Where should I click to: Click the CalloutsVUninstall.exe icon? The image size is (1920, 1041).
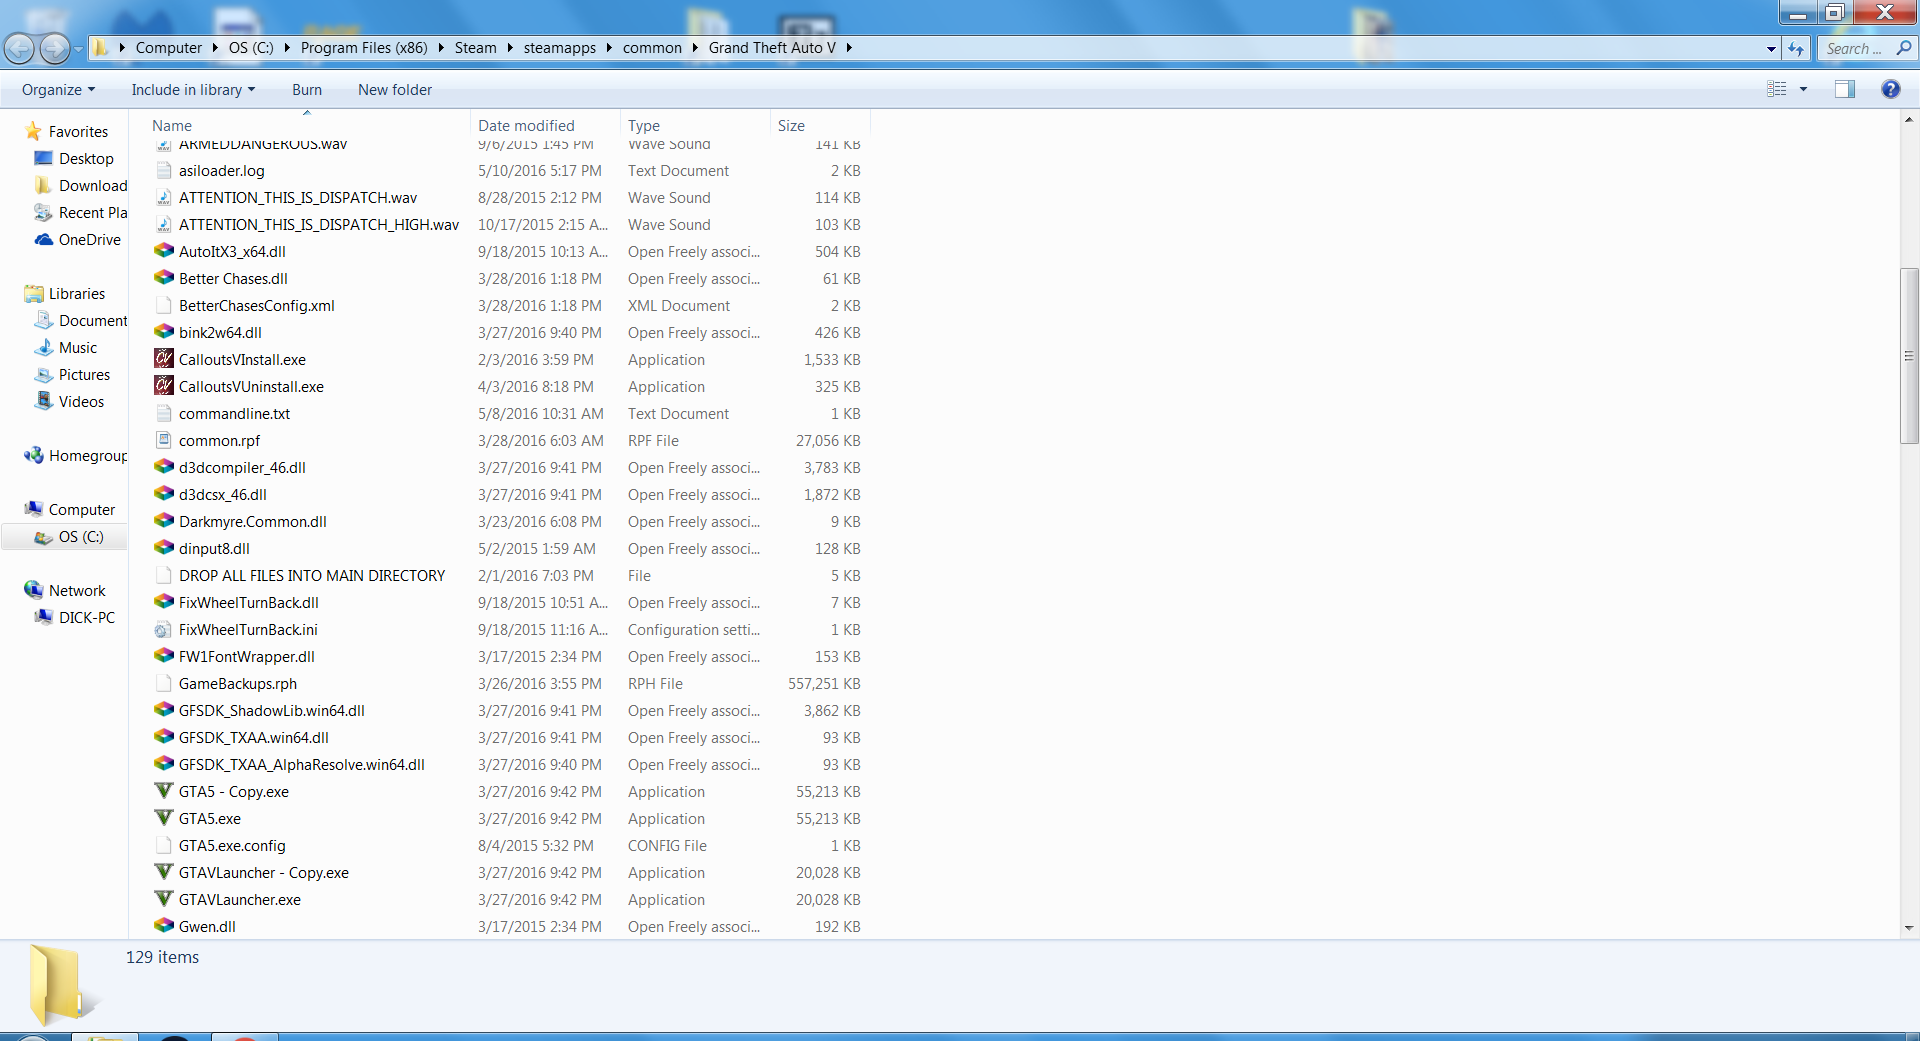[164, 385]
